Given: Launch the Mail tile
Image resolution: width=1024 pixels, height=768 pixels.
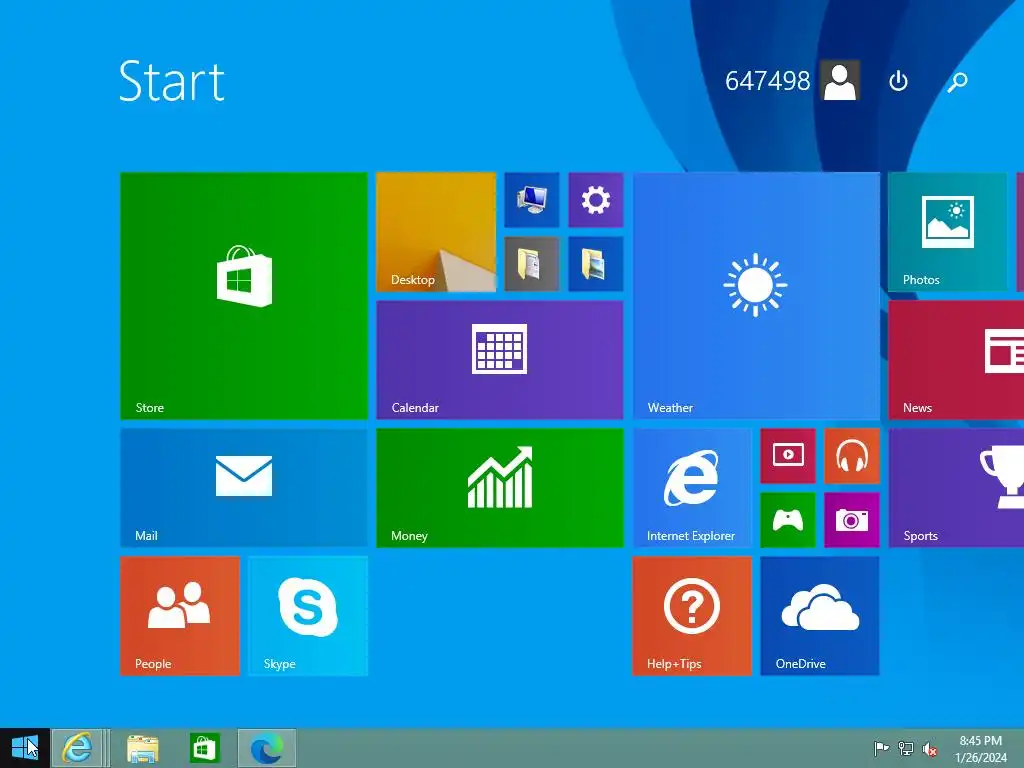Looking at the screenshot, I should [x=244, y=487].
